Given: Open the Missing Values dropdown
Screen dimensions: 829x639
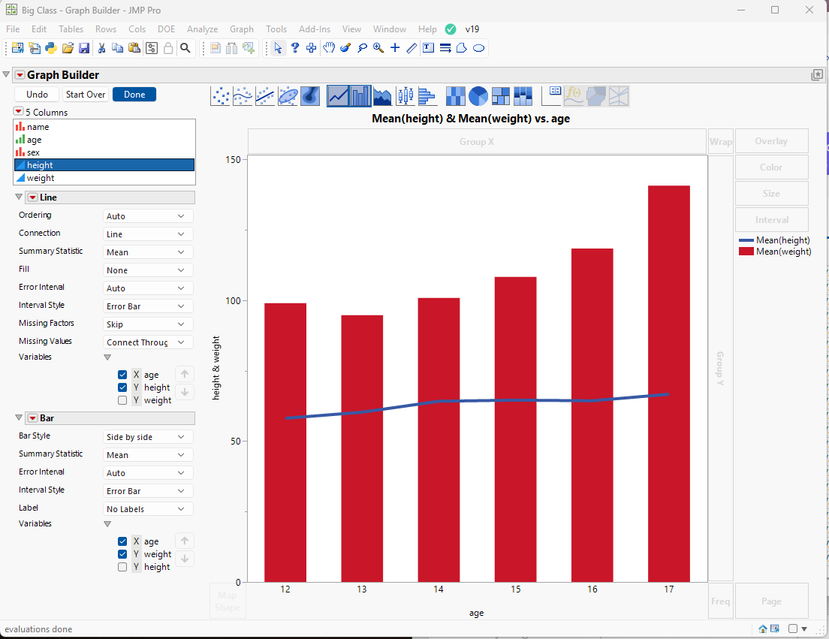Looking at the screenshot, I should [x=146, y=342].
